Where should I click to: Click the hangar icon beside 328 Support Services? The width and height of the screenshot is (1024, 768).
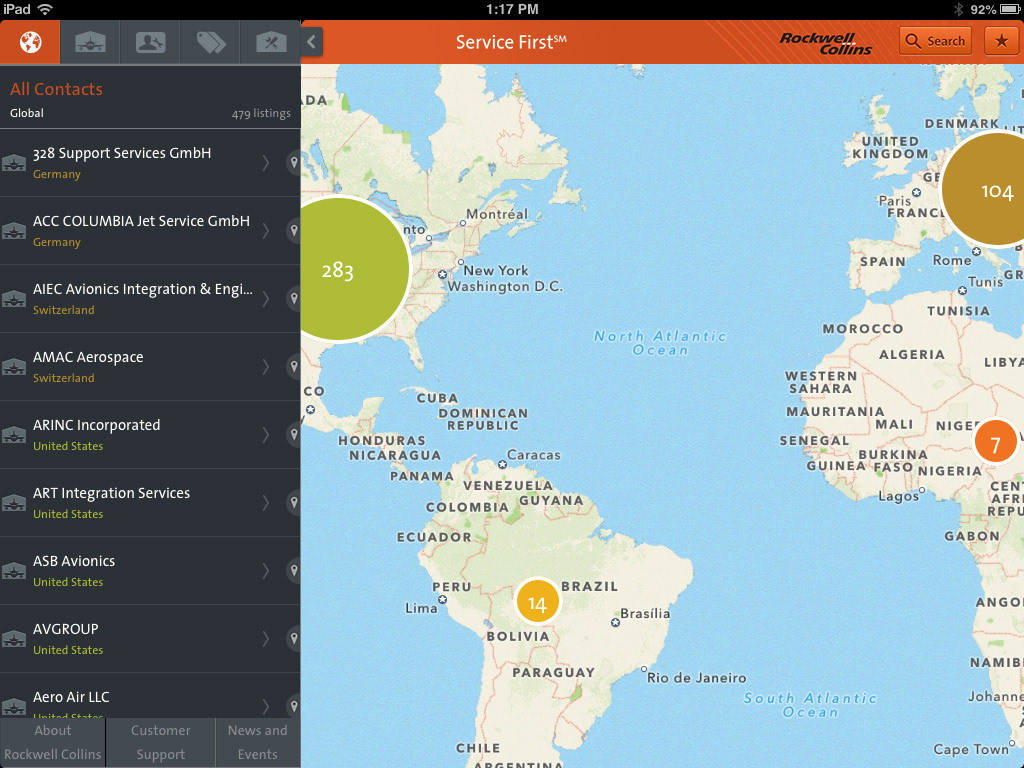point(14,163)
